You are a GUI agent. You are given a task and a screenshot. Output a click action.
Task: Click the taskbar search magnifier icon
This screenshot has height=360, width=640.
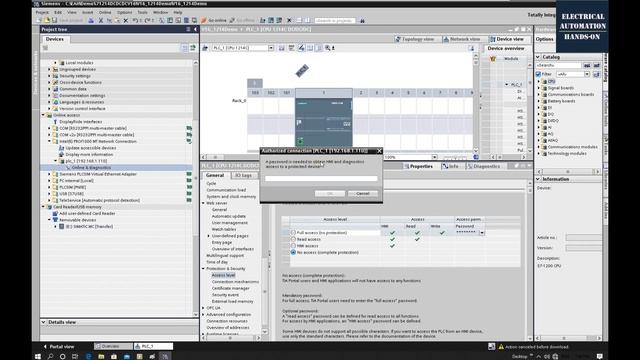[x=51, y=356]
